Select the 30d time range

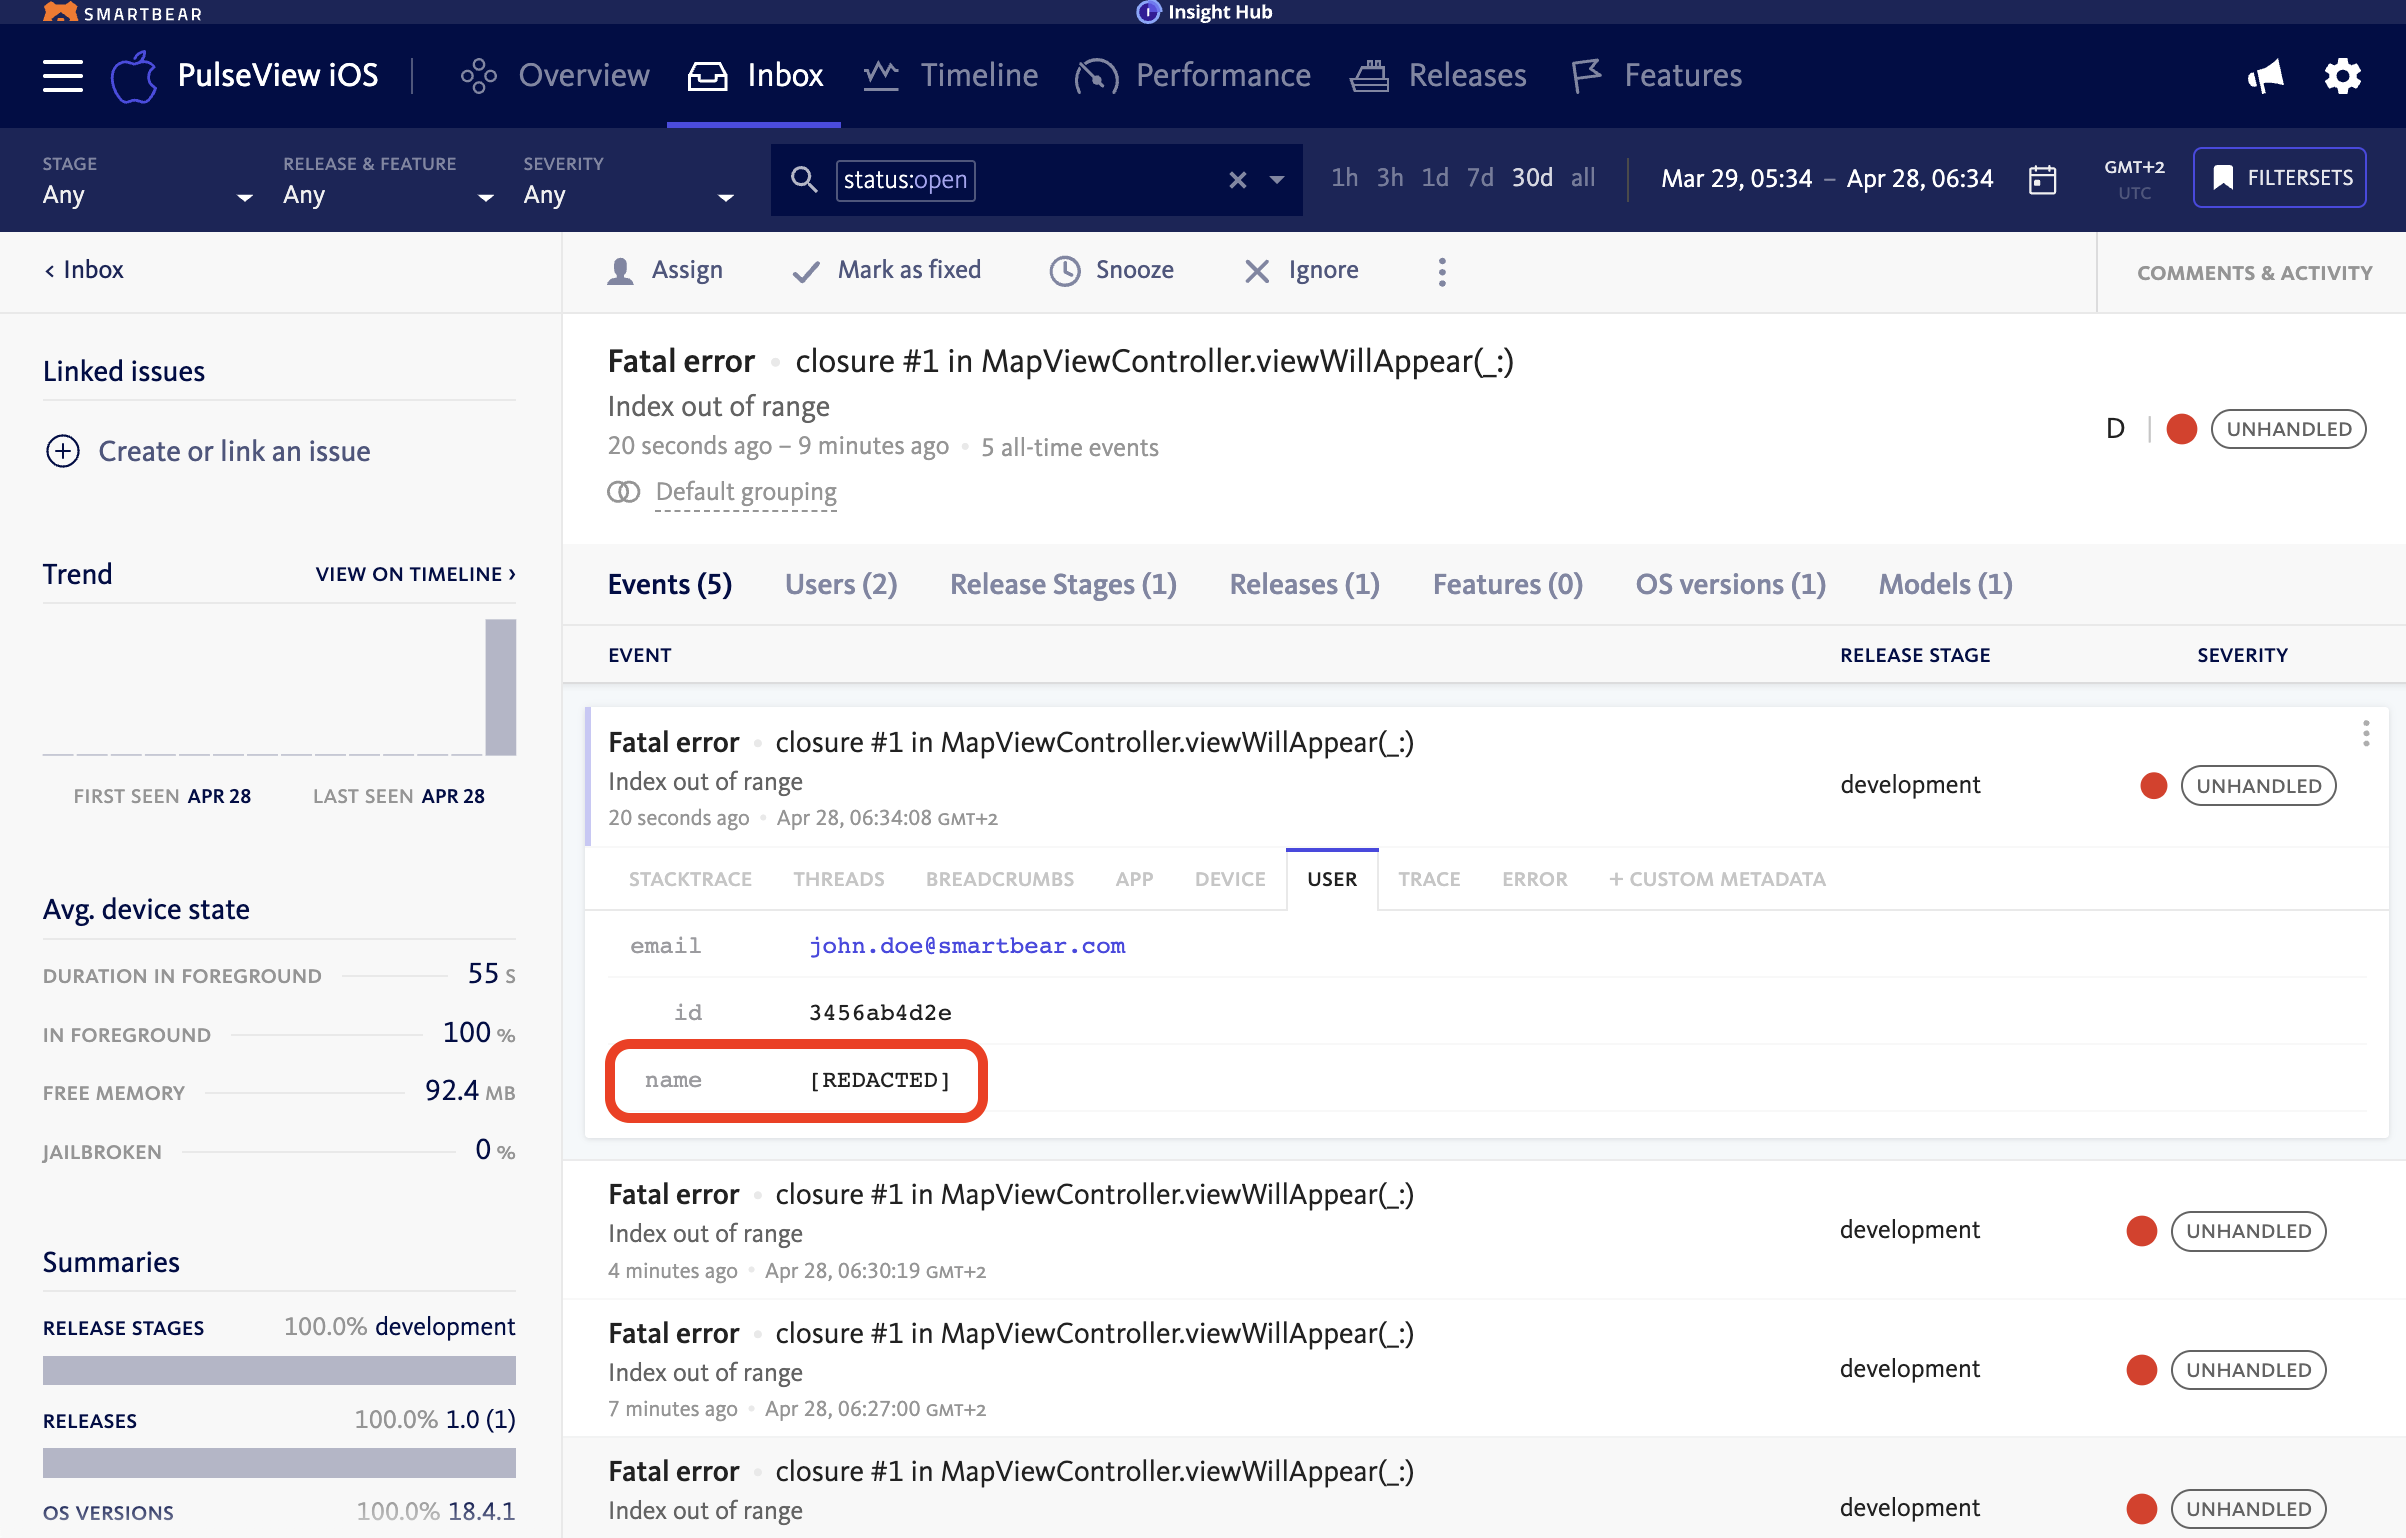tap(1532, 178)
